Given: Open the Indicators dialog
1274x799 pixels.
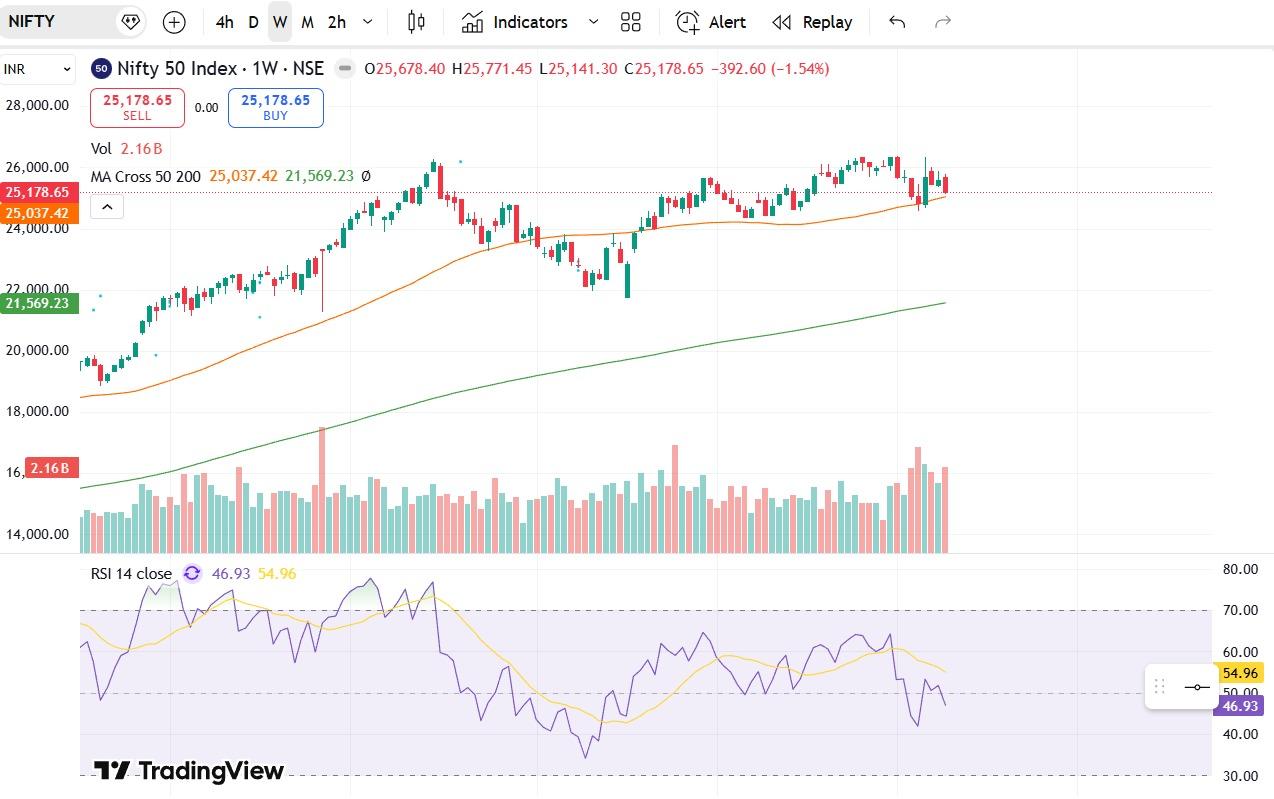Looking at the screenshot, I should pyautogui.click(x=515, y=22).
